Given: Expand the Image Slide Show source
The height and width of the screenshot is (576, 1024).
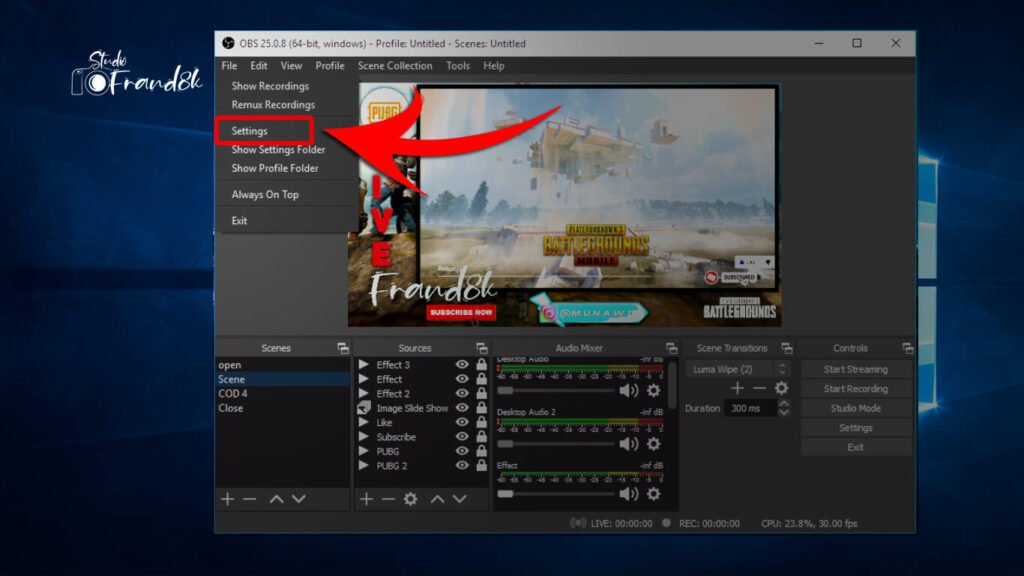Looking at the screenshot, I should click(363, 409).
